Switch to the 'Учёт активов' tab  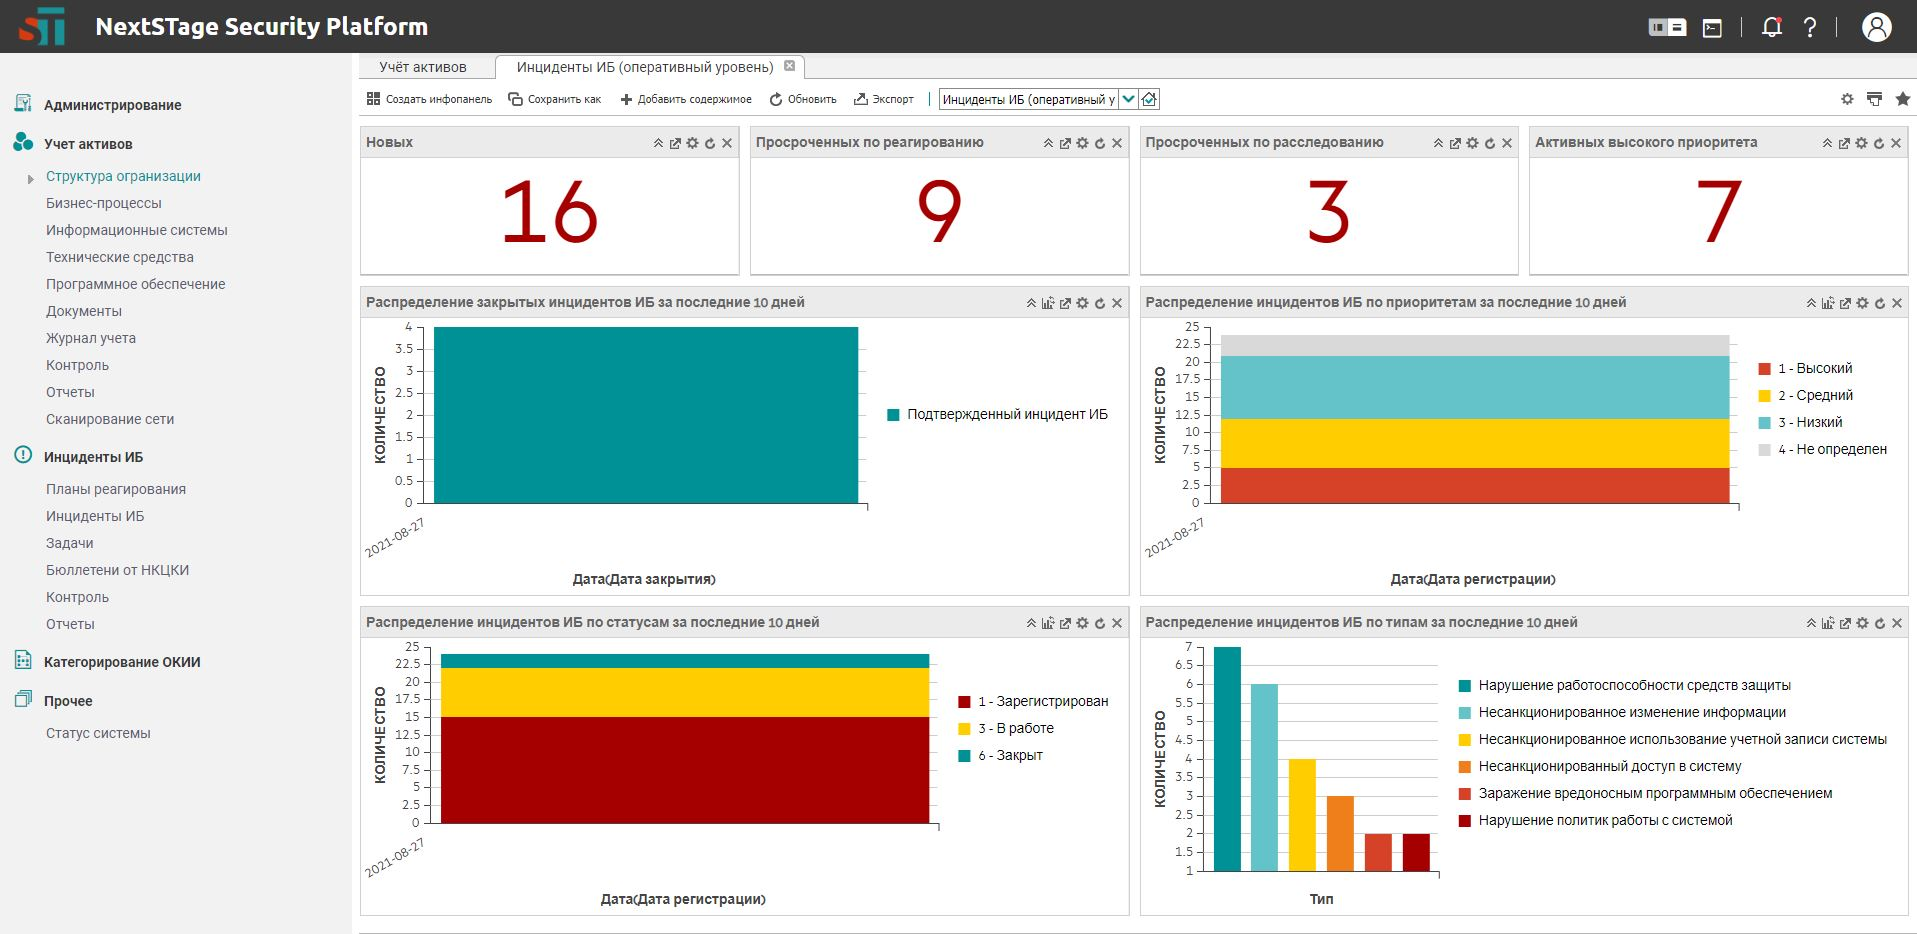[x=423, y=67]
